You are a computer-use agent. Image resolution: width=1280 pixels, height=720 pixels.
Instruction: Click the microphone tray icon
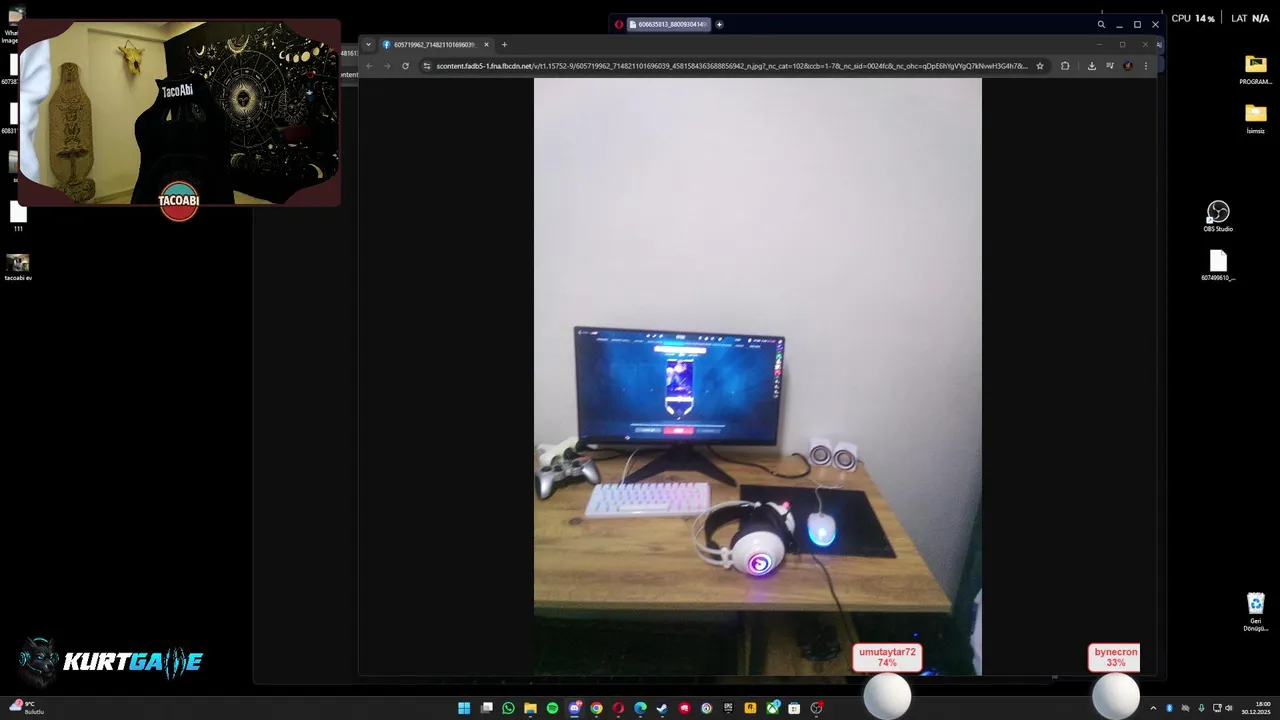[1201, 708]
